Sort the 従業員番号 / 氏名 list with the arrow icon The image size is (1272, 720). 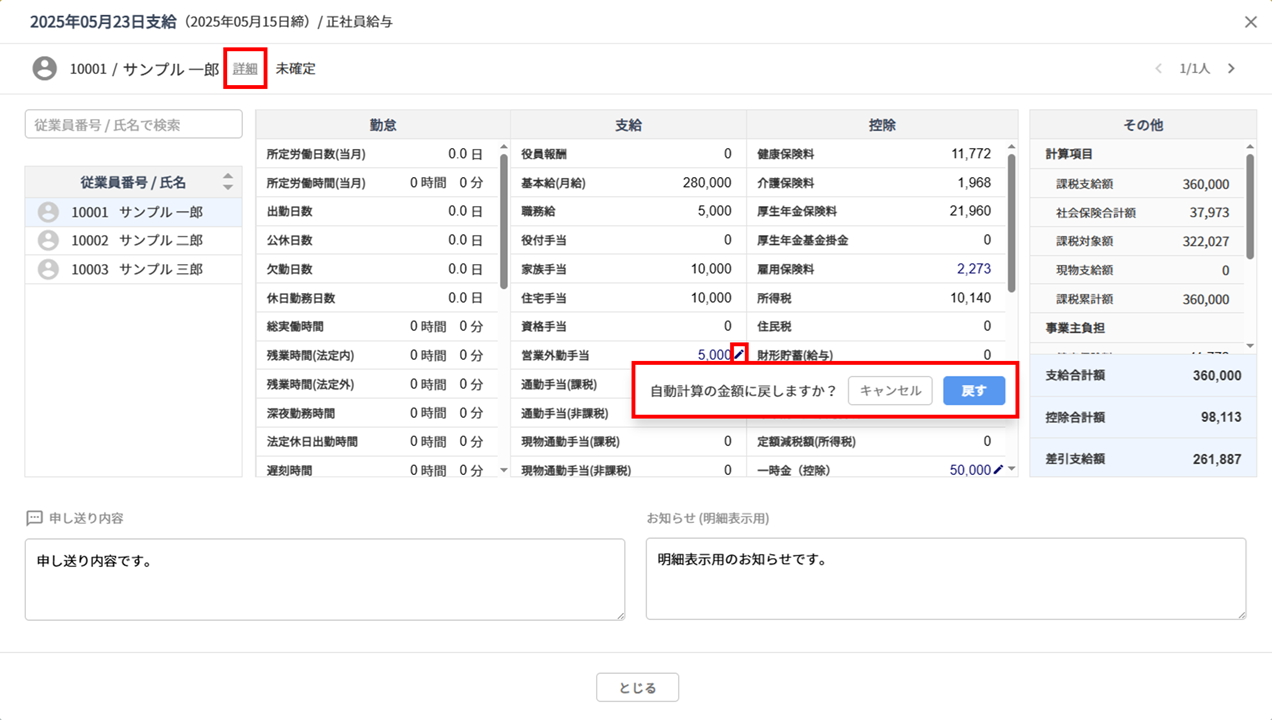(228, 182)
